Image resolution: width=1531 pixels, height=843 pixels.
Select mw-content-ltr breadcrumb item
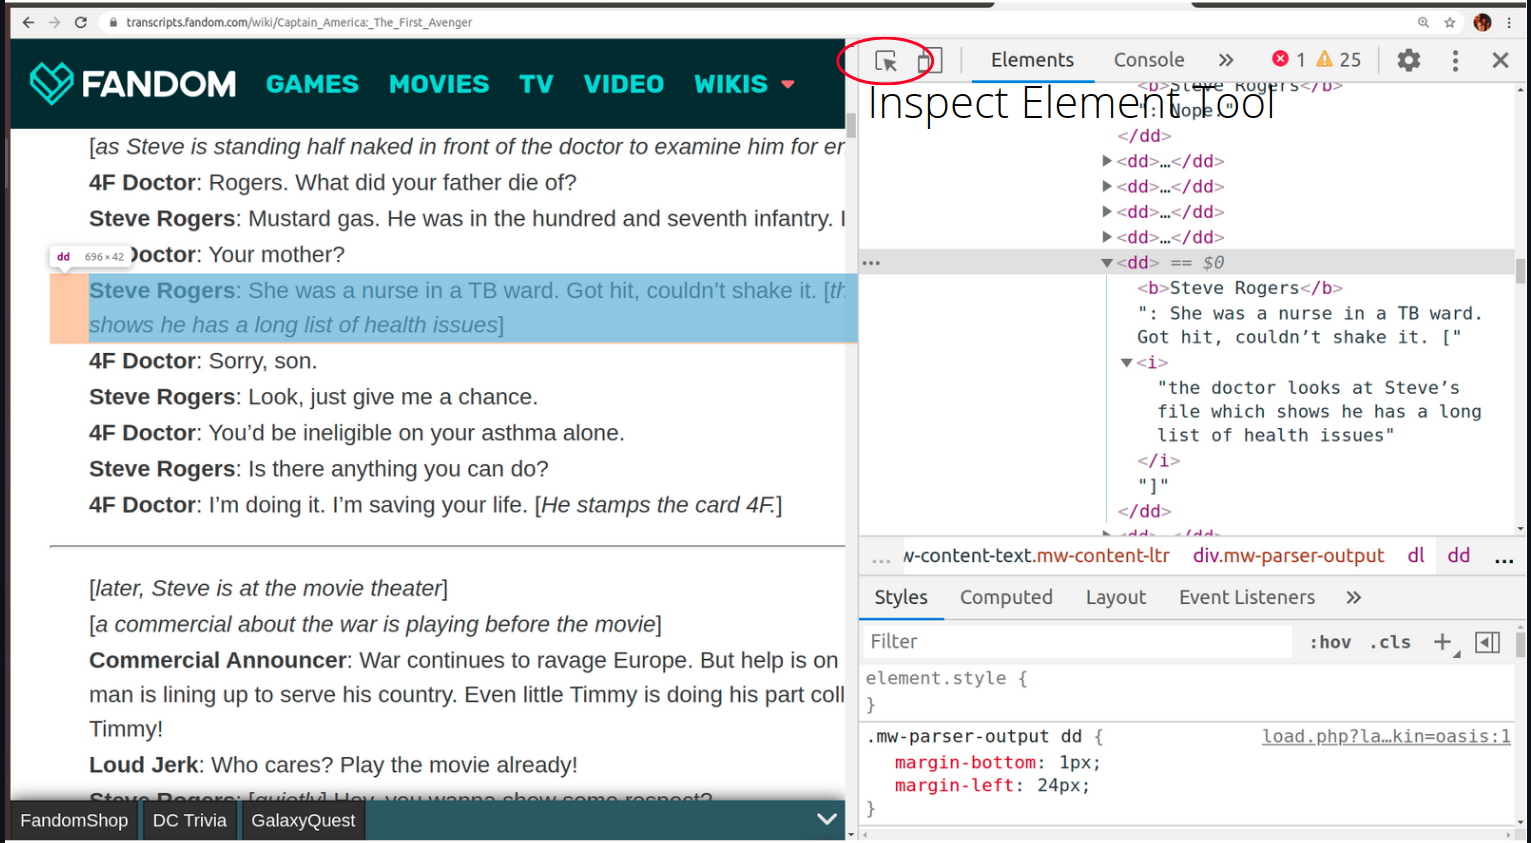(x=1036, y=555)
